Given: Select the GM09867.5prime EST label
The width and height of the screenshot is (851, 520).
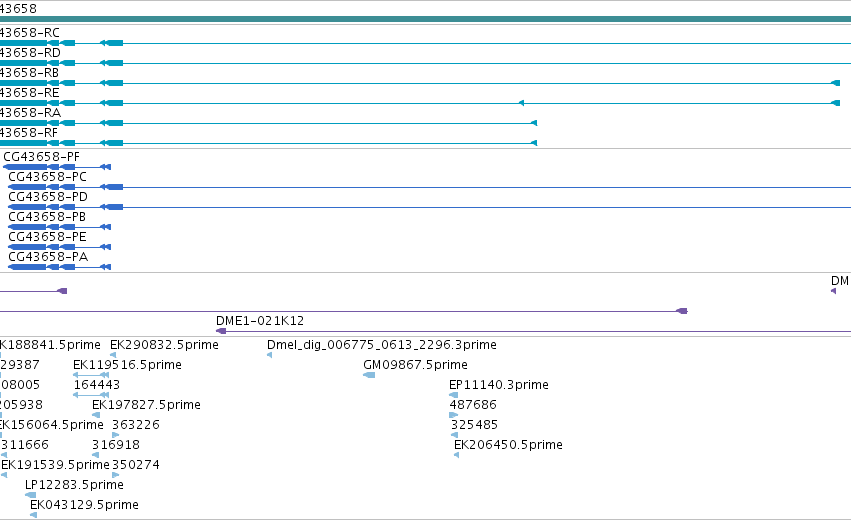Looking at the screenshot, I should (416, 365).
